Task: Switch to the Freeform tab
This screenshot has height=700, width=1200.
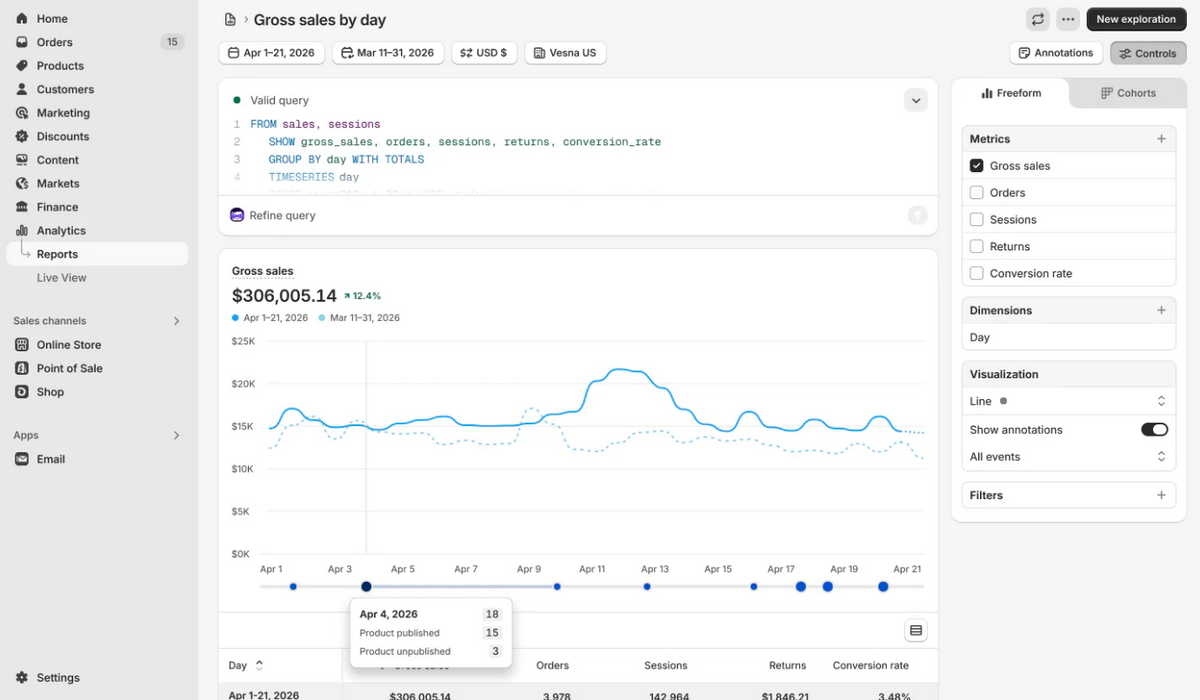Action: pos(1010,93)
